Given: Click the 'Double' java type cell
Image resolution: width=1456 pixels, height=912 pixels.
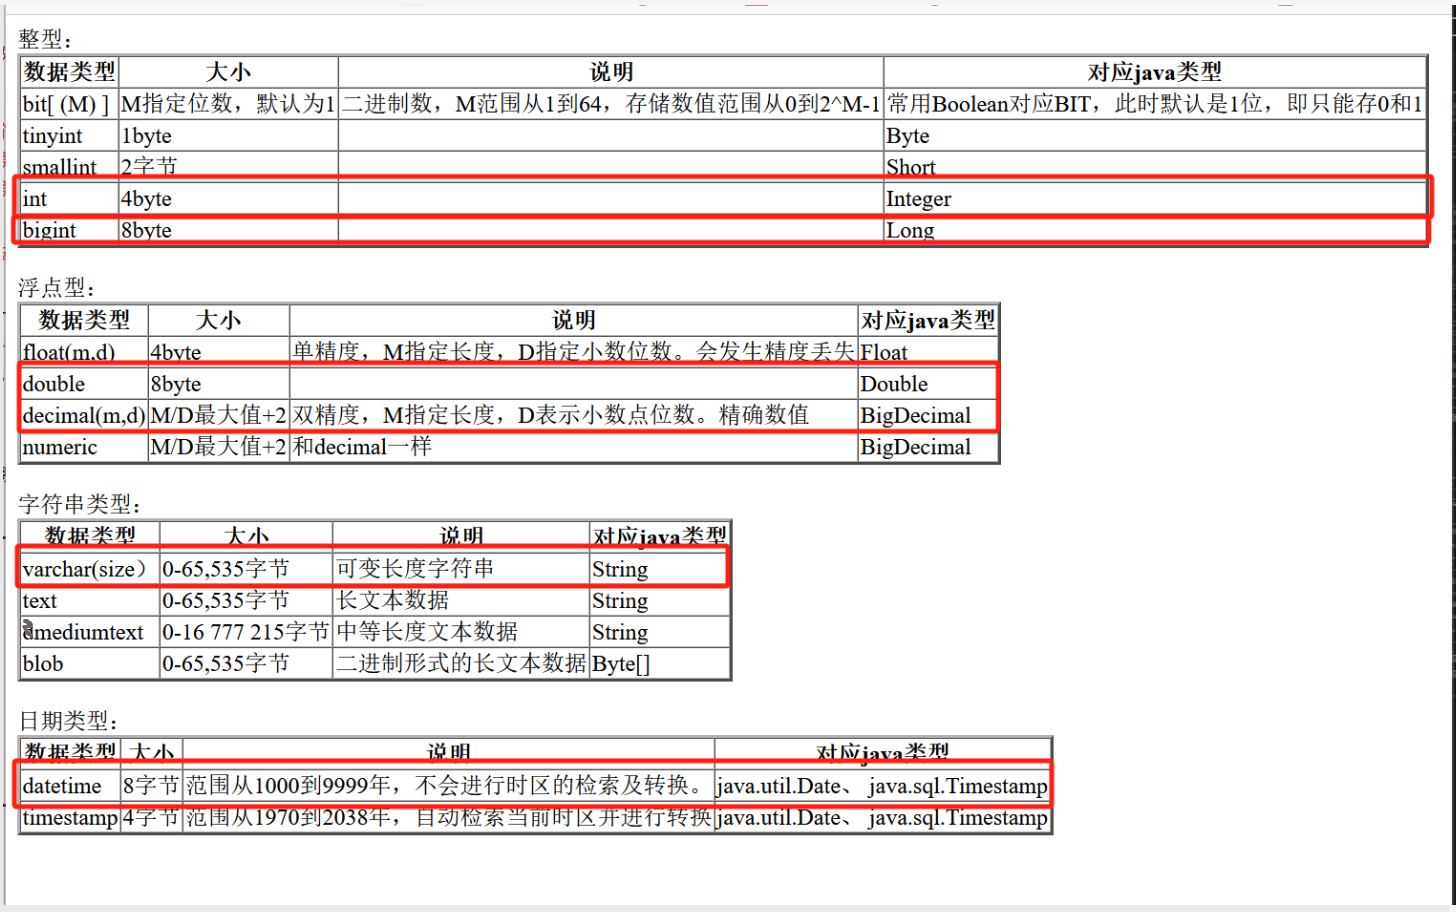Looking at the screenshot, I should pyautogui.click(x=928, y=384).
